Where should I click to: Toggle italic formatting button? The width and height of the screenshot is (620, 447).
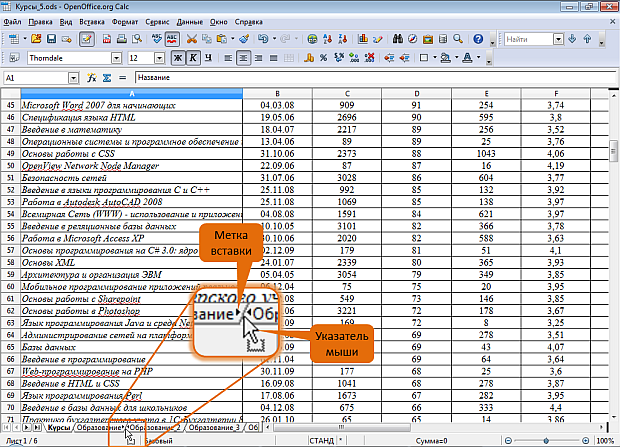click(x=193, y=59)
